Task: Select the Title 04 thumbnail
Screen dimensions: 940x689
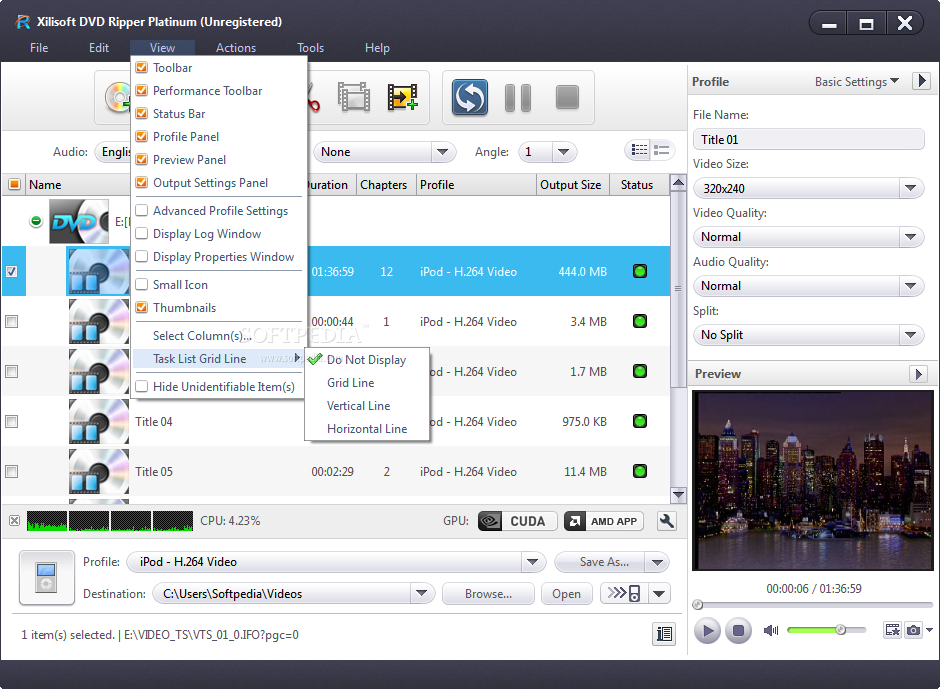Action: [99, 422]
